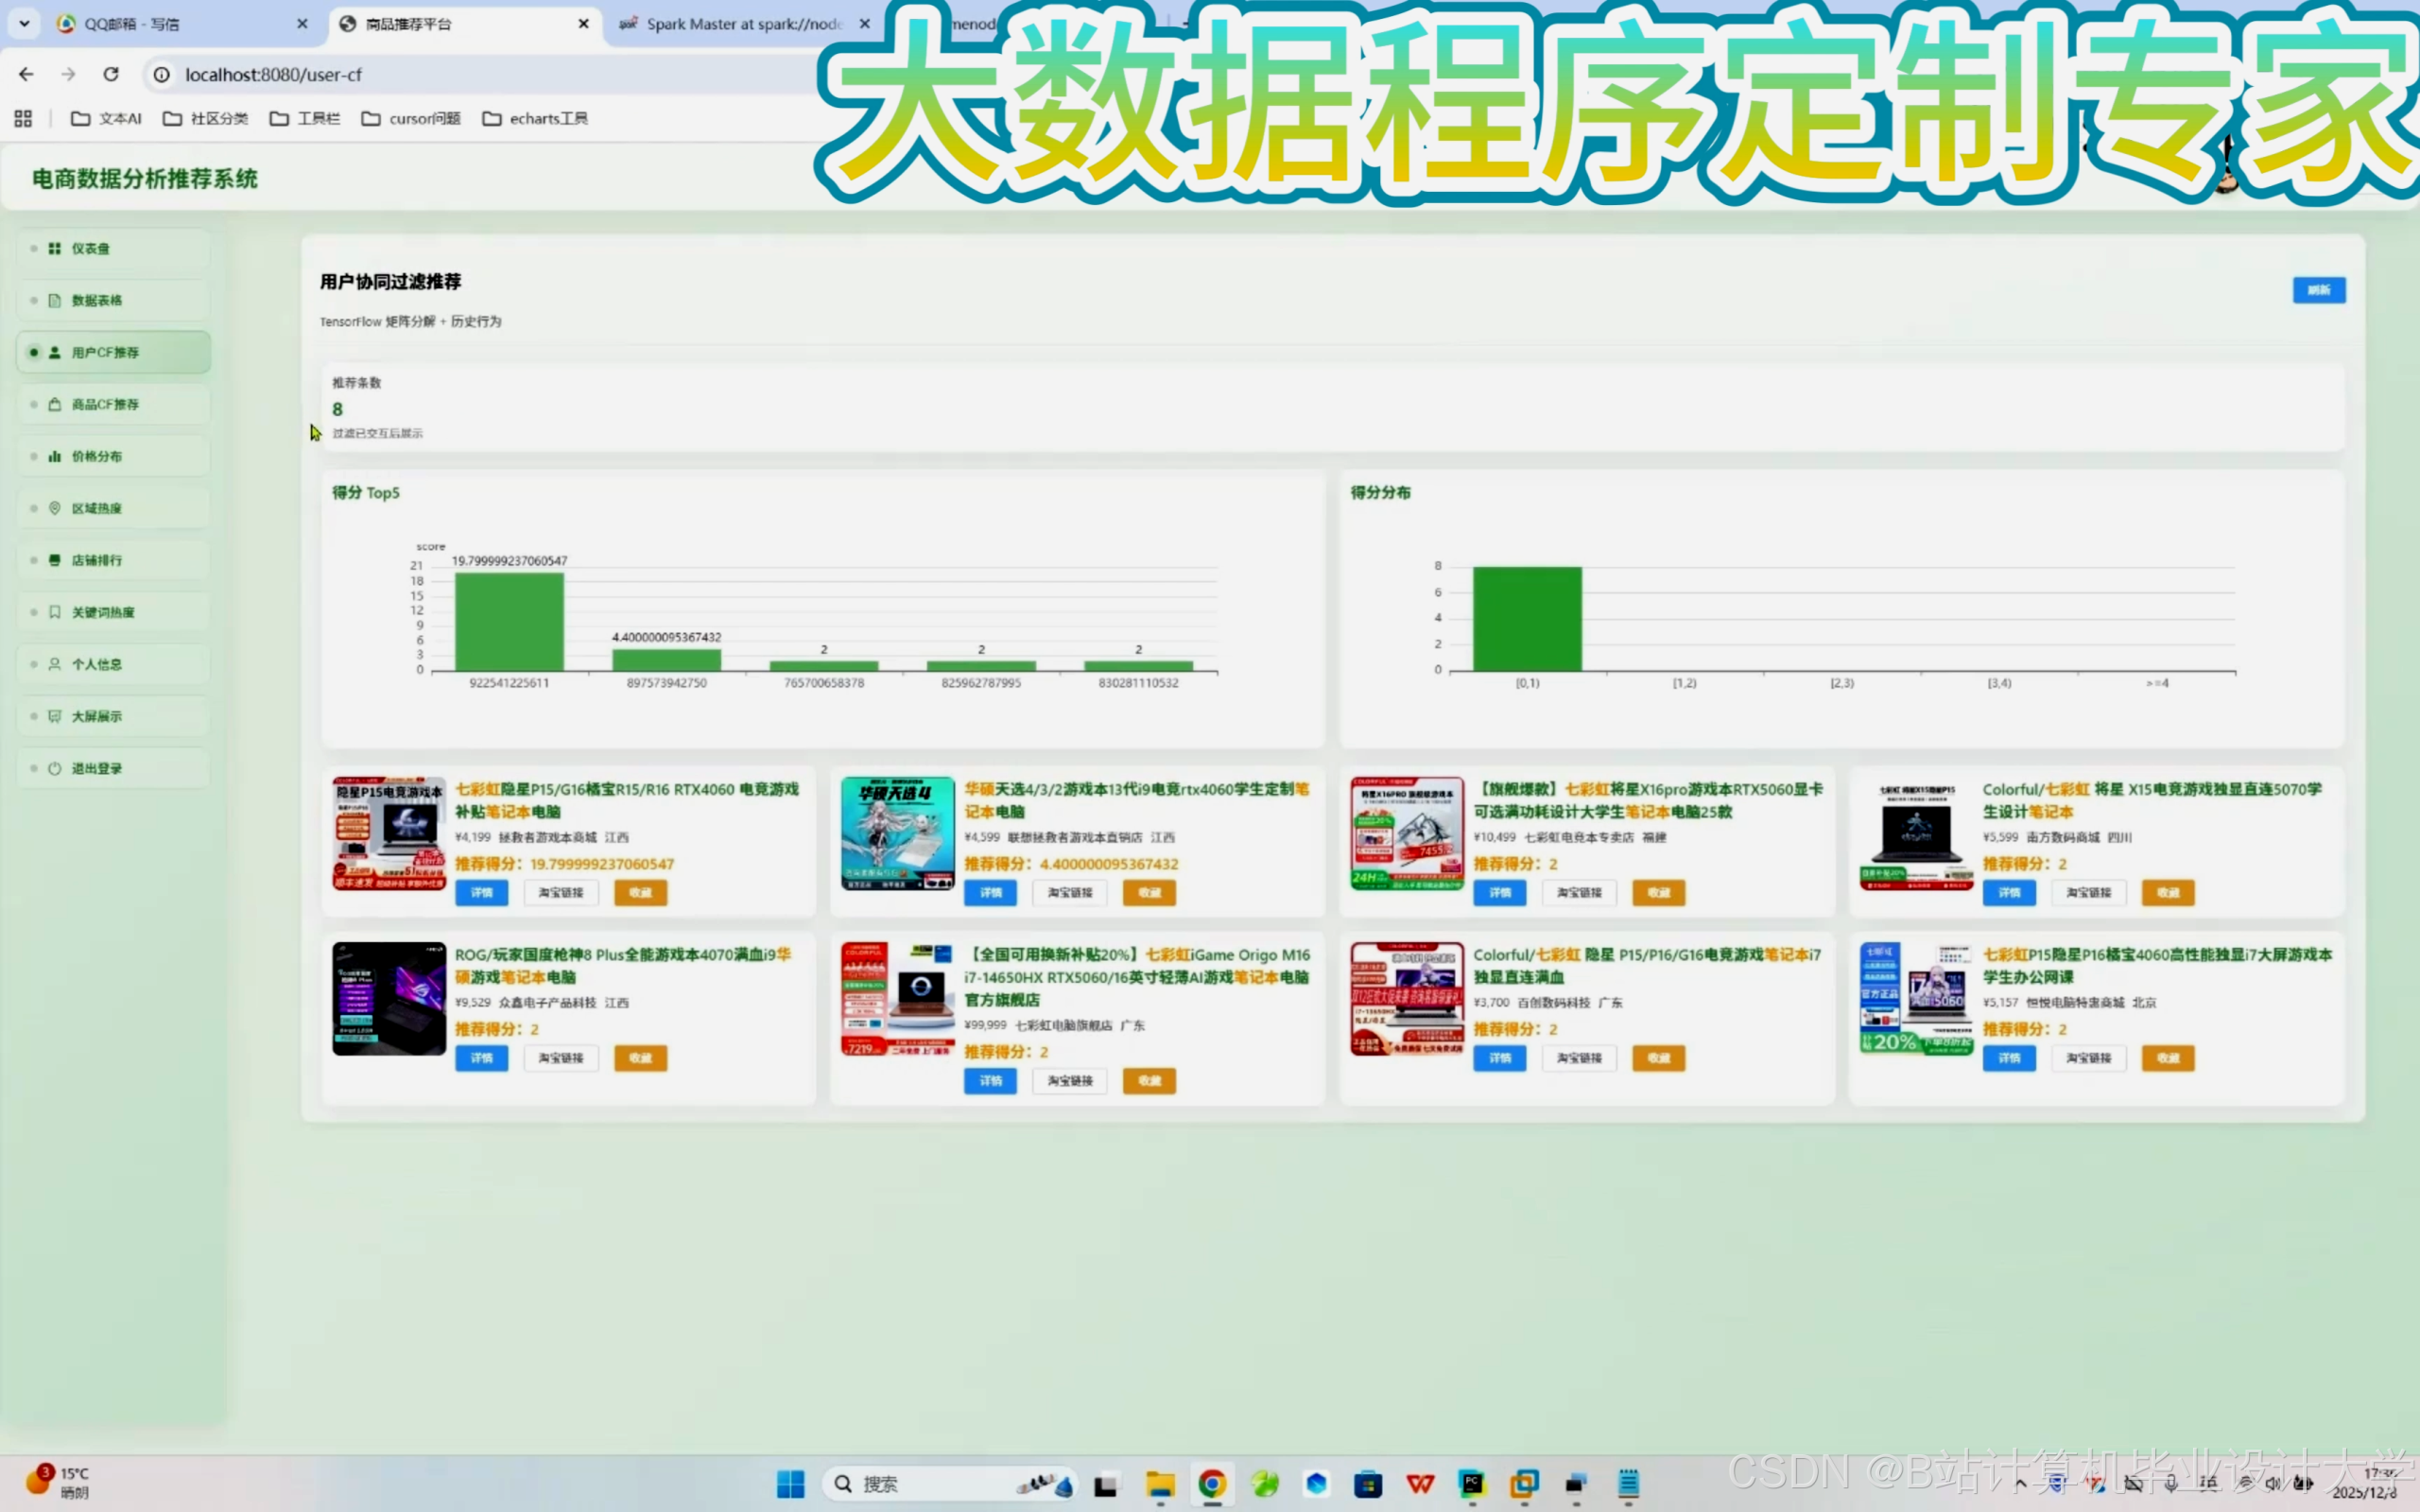Open the 个人信息 person profile icon
Image resolution: width=2420 pixels, height=1512 pixels.
click(x=54, y=663)
